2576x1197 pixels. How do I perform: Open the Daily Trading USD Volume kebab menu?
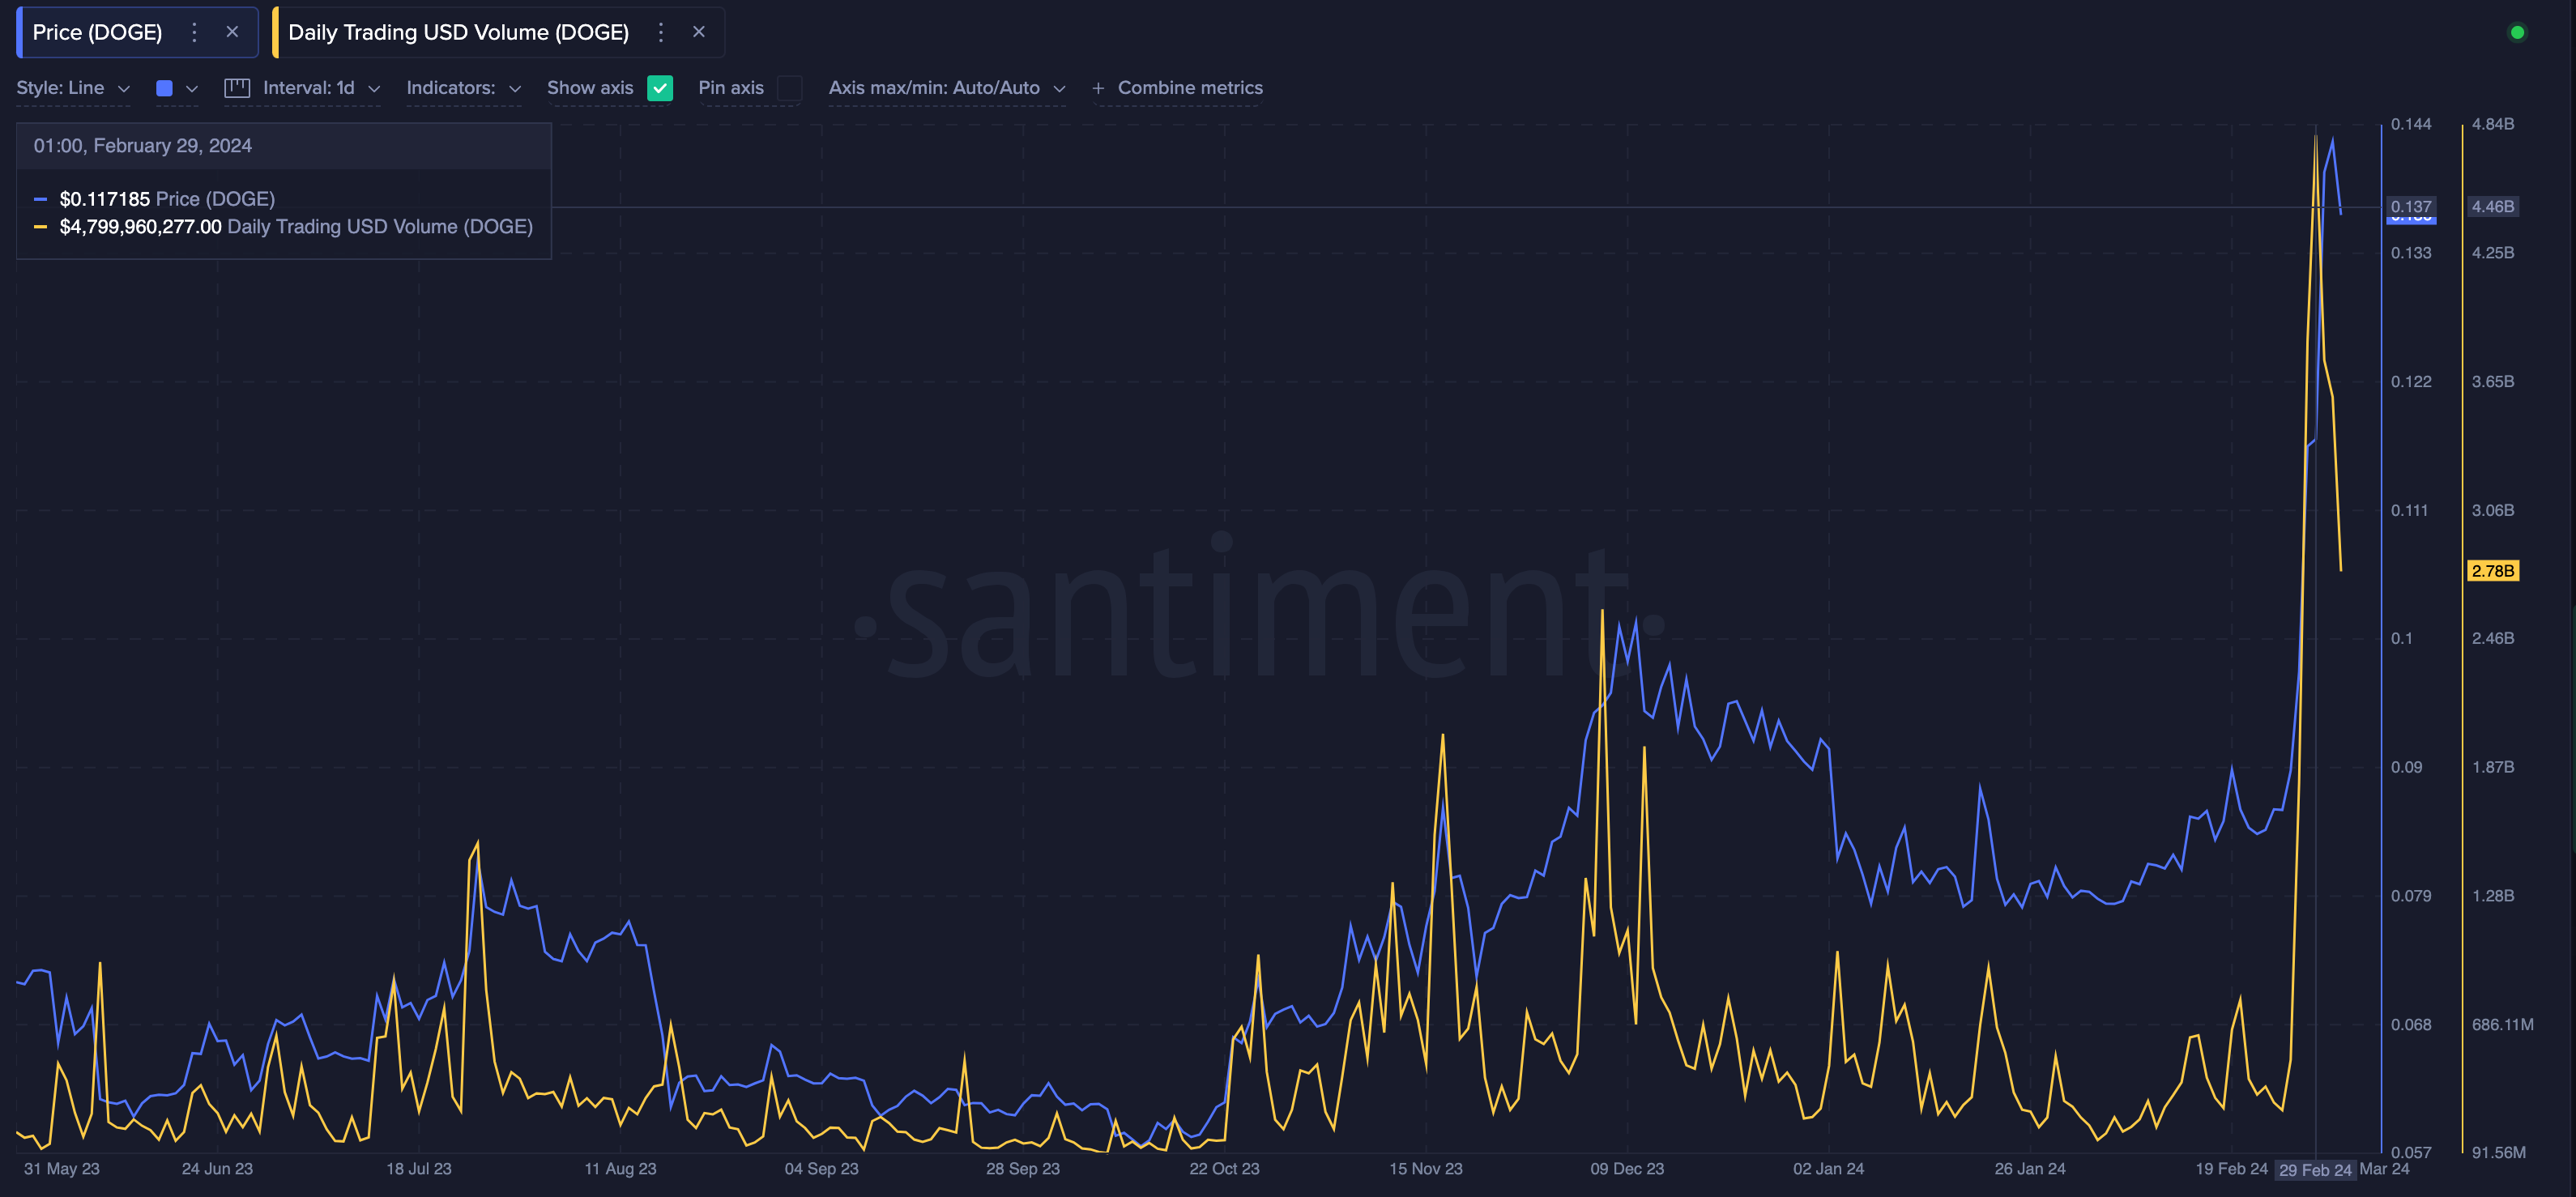[x=661, y=31]
